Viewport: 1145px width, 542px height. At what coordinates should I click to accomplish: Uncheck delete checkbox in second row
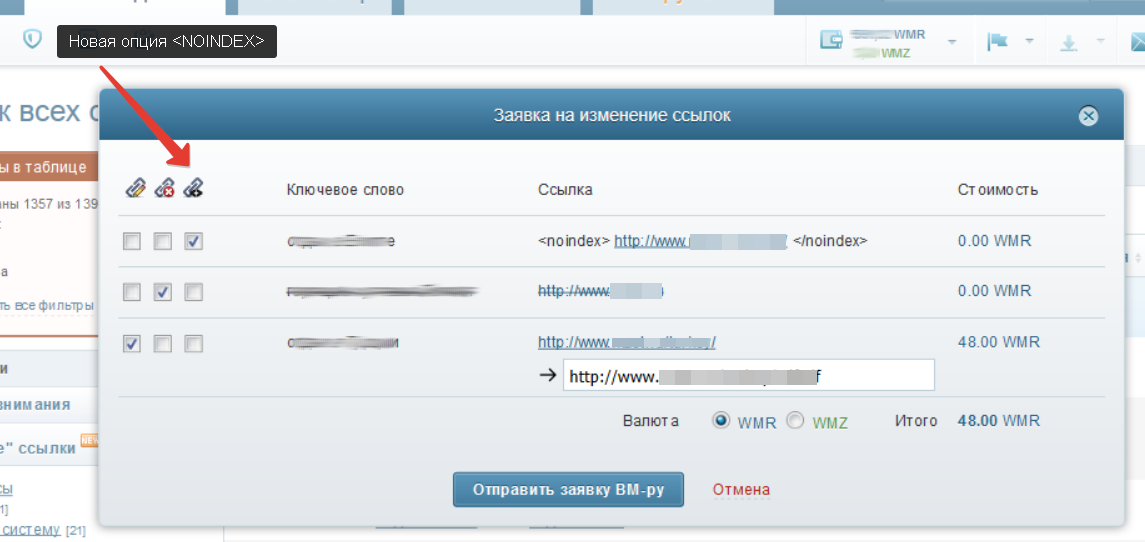point(164,292)
